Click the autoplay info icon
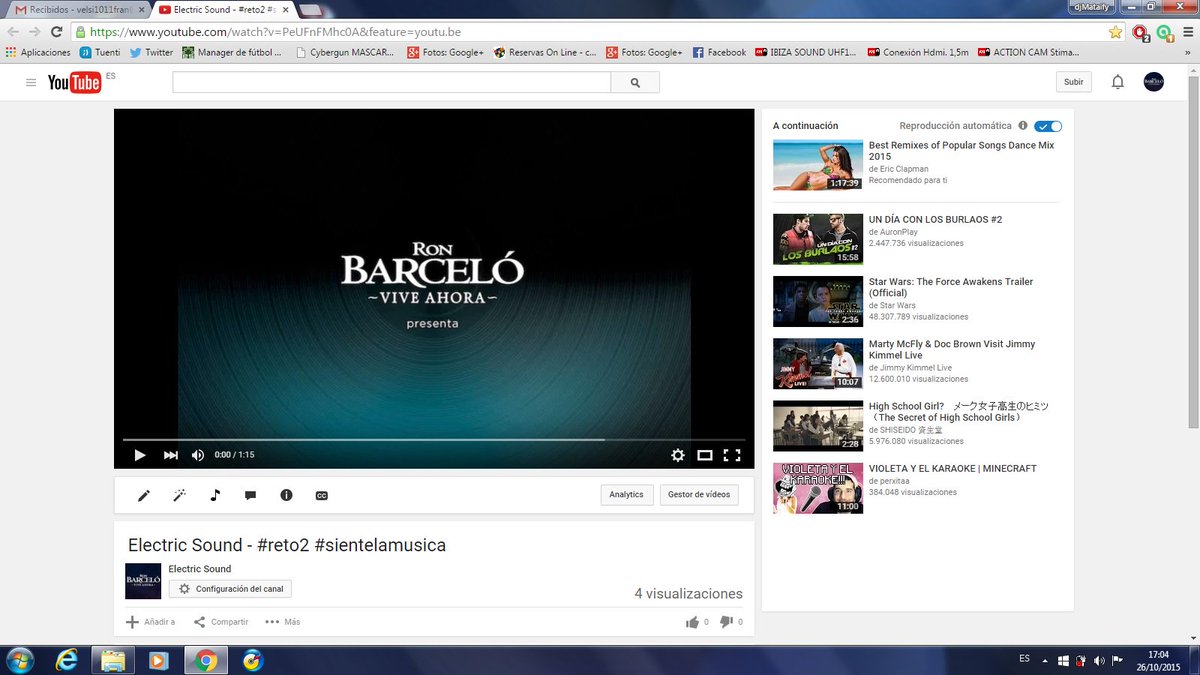The width and height of the screenshot is (1200, 675). click(1022, 126)
